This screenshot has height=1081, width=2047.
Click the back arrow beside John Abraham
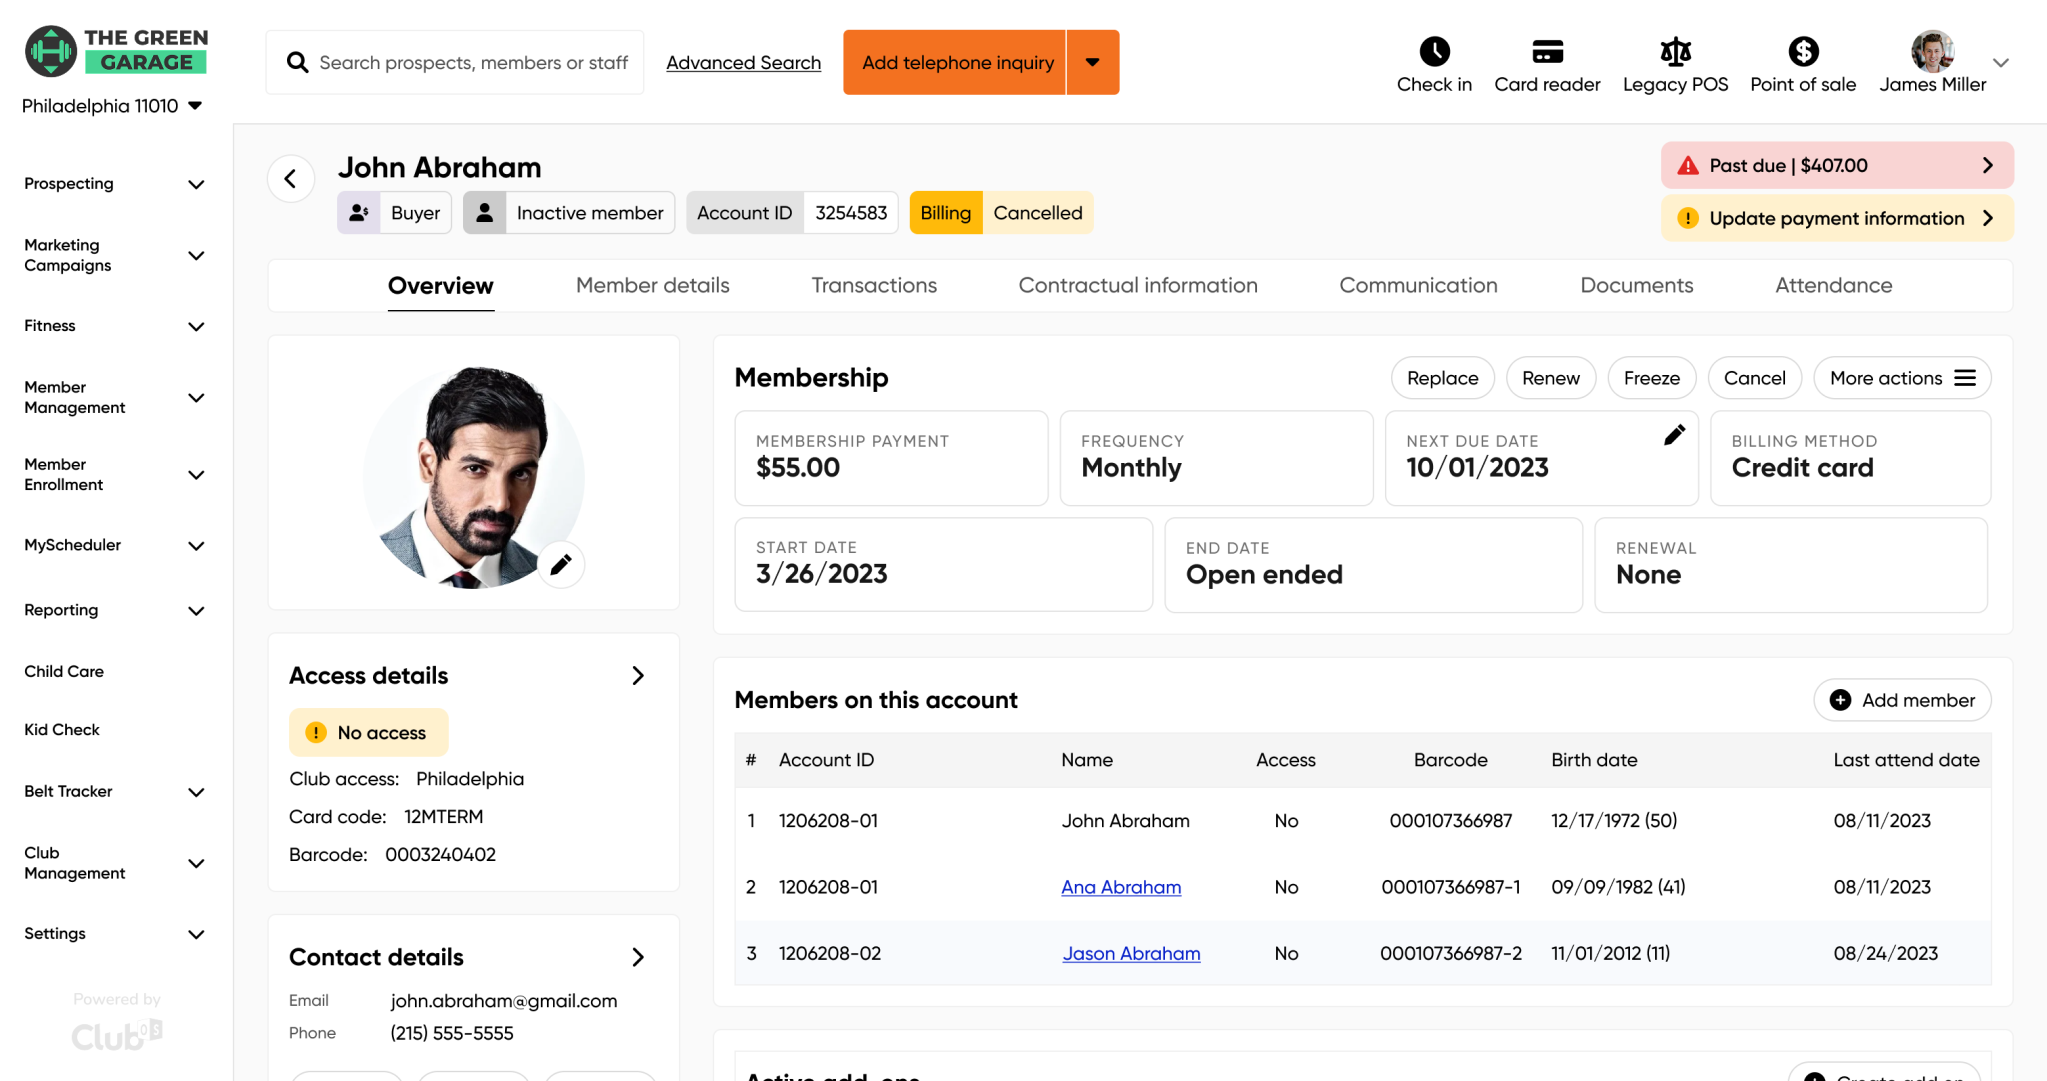[x=291, y=179]
